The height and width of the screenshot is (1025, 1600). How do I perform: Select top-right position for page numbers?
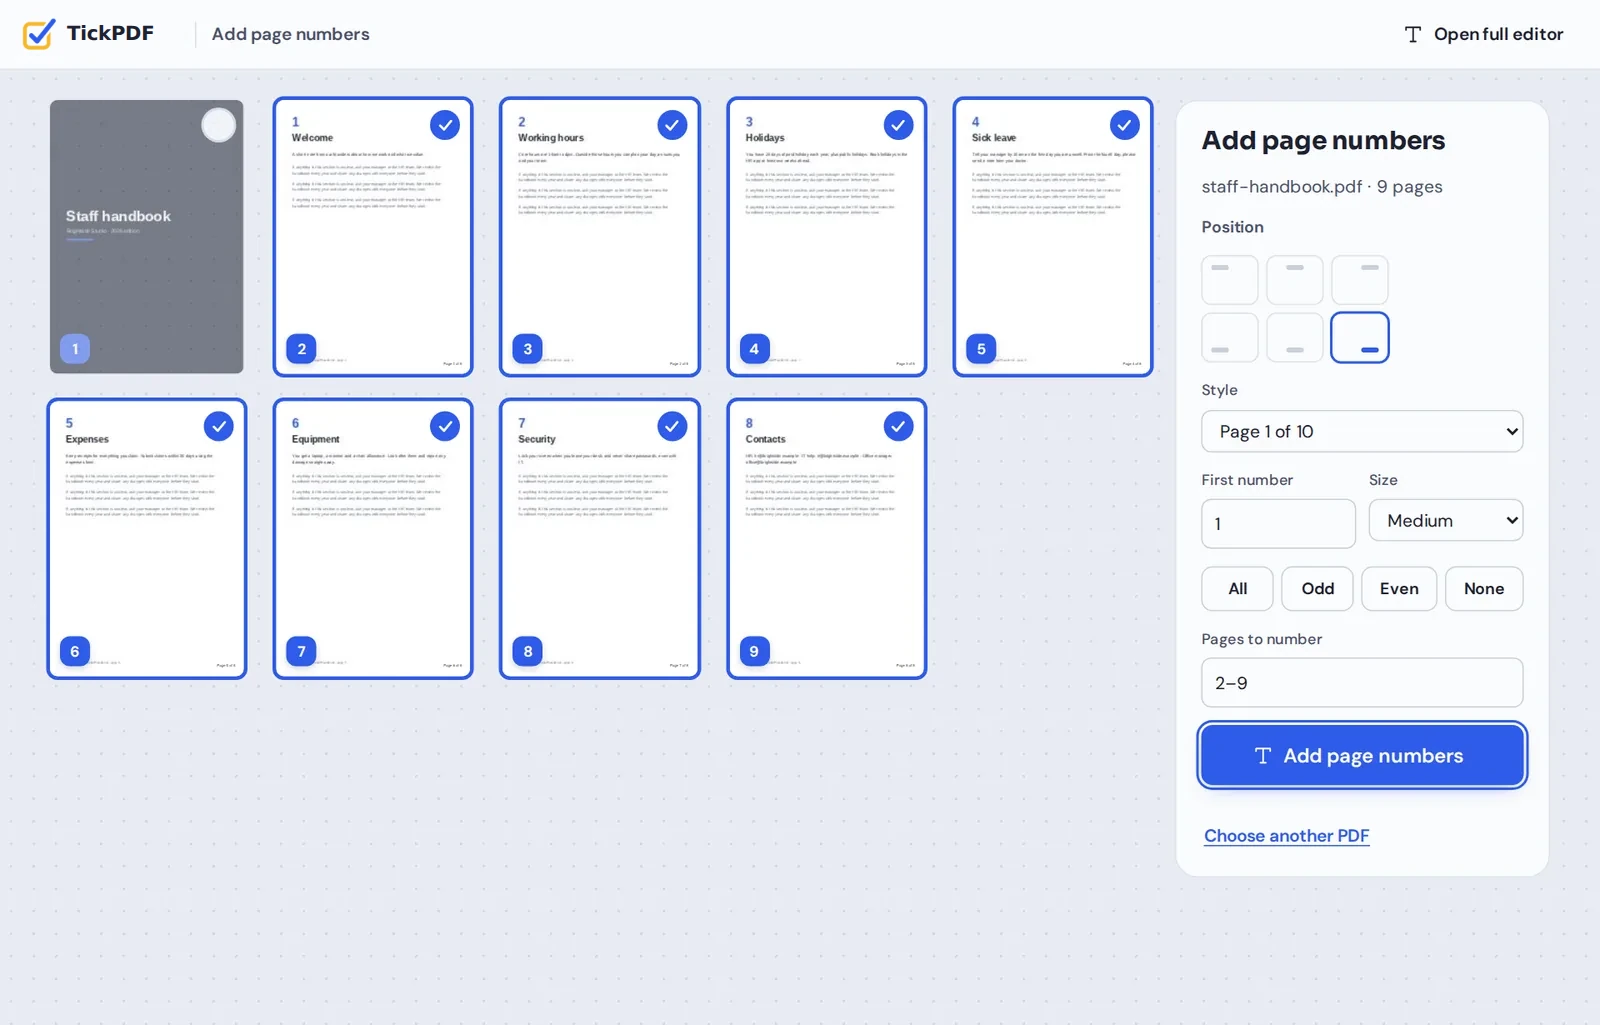(1360, 280)
